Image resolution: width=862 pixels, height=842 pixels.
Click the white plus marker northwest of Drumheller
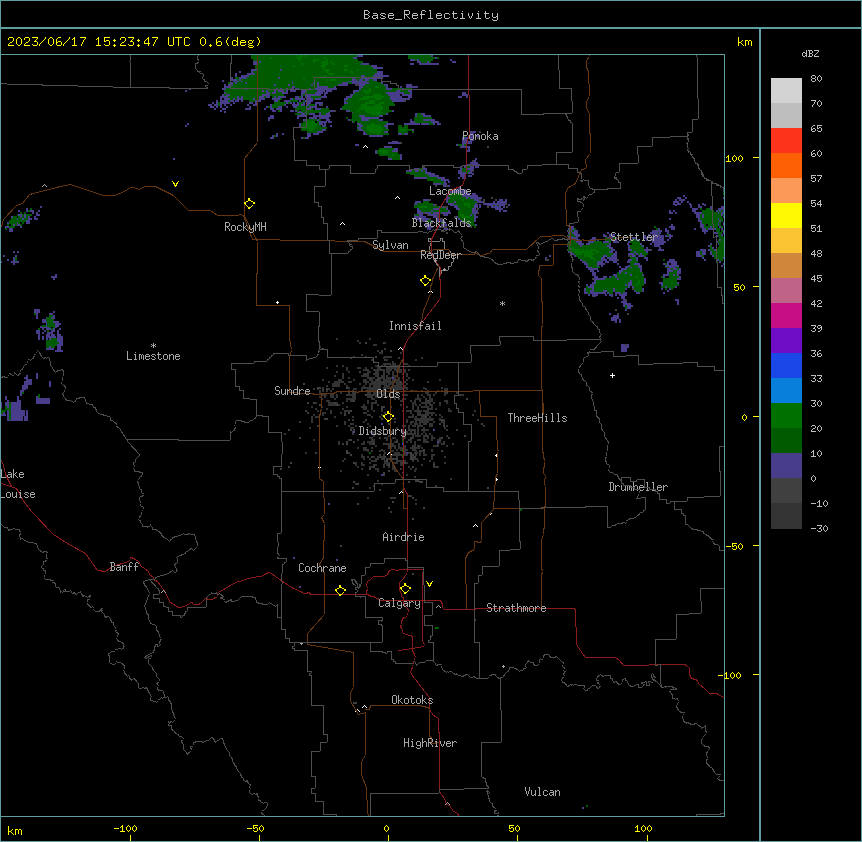pyautogui.click(x=612, y=375)
